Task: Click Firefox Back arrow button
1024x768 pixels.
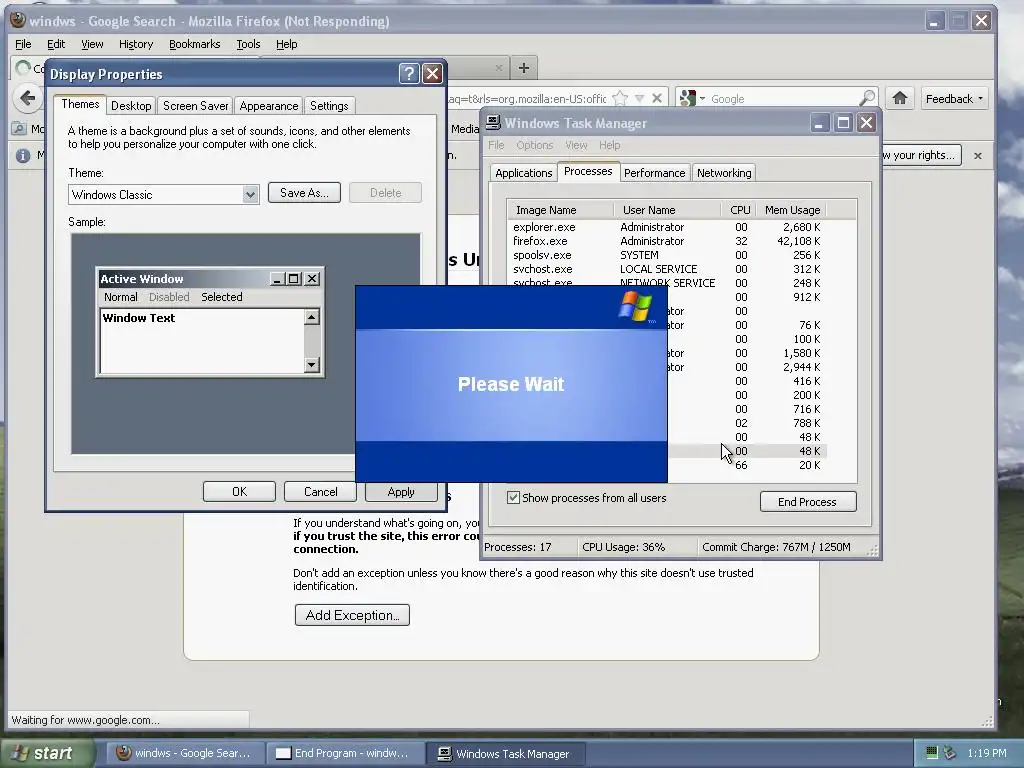Action: pyautogui.click(x=27, y=99)
